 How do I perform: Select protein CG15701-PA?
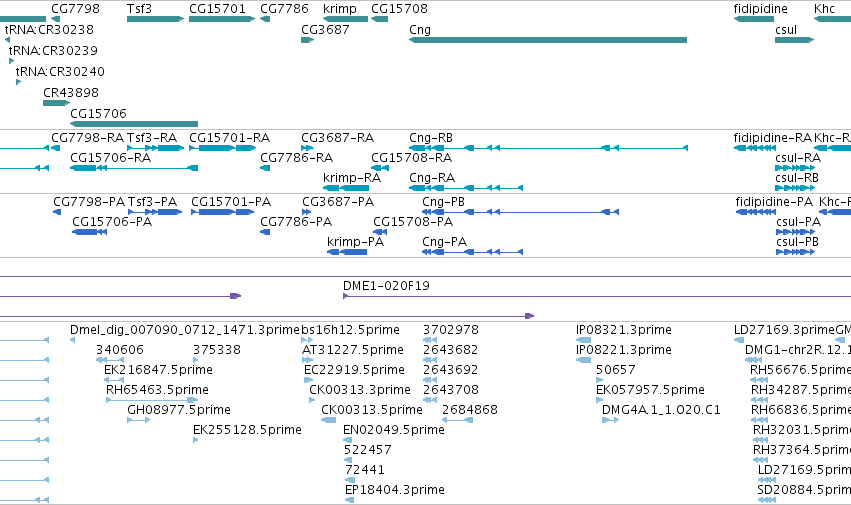(223, 212)
